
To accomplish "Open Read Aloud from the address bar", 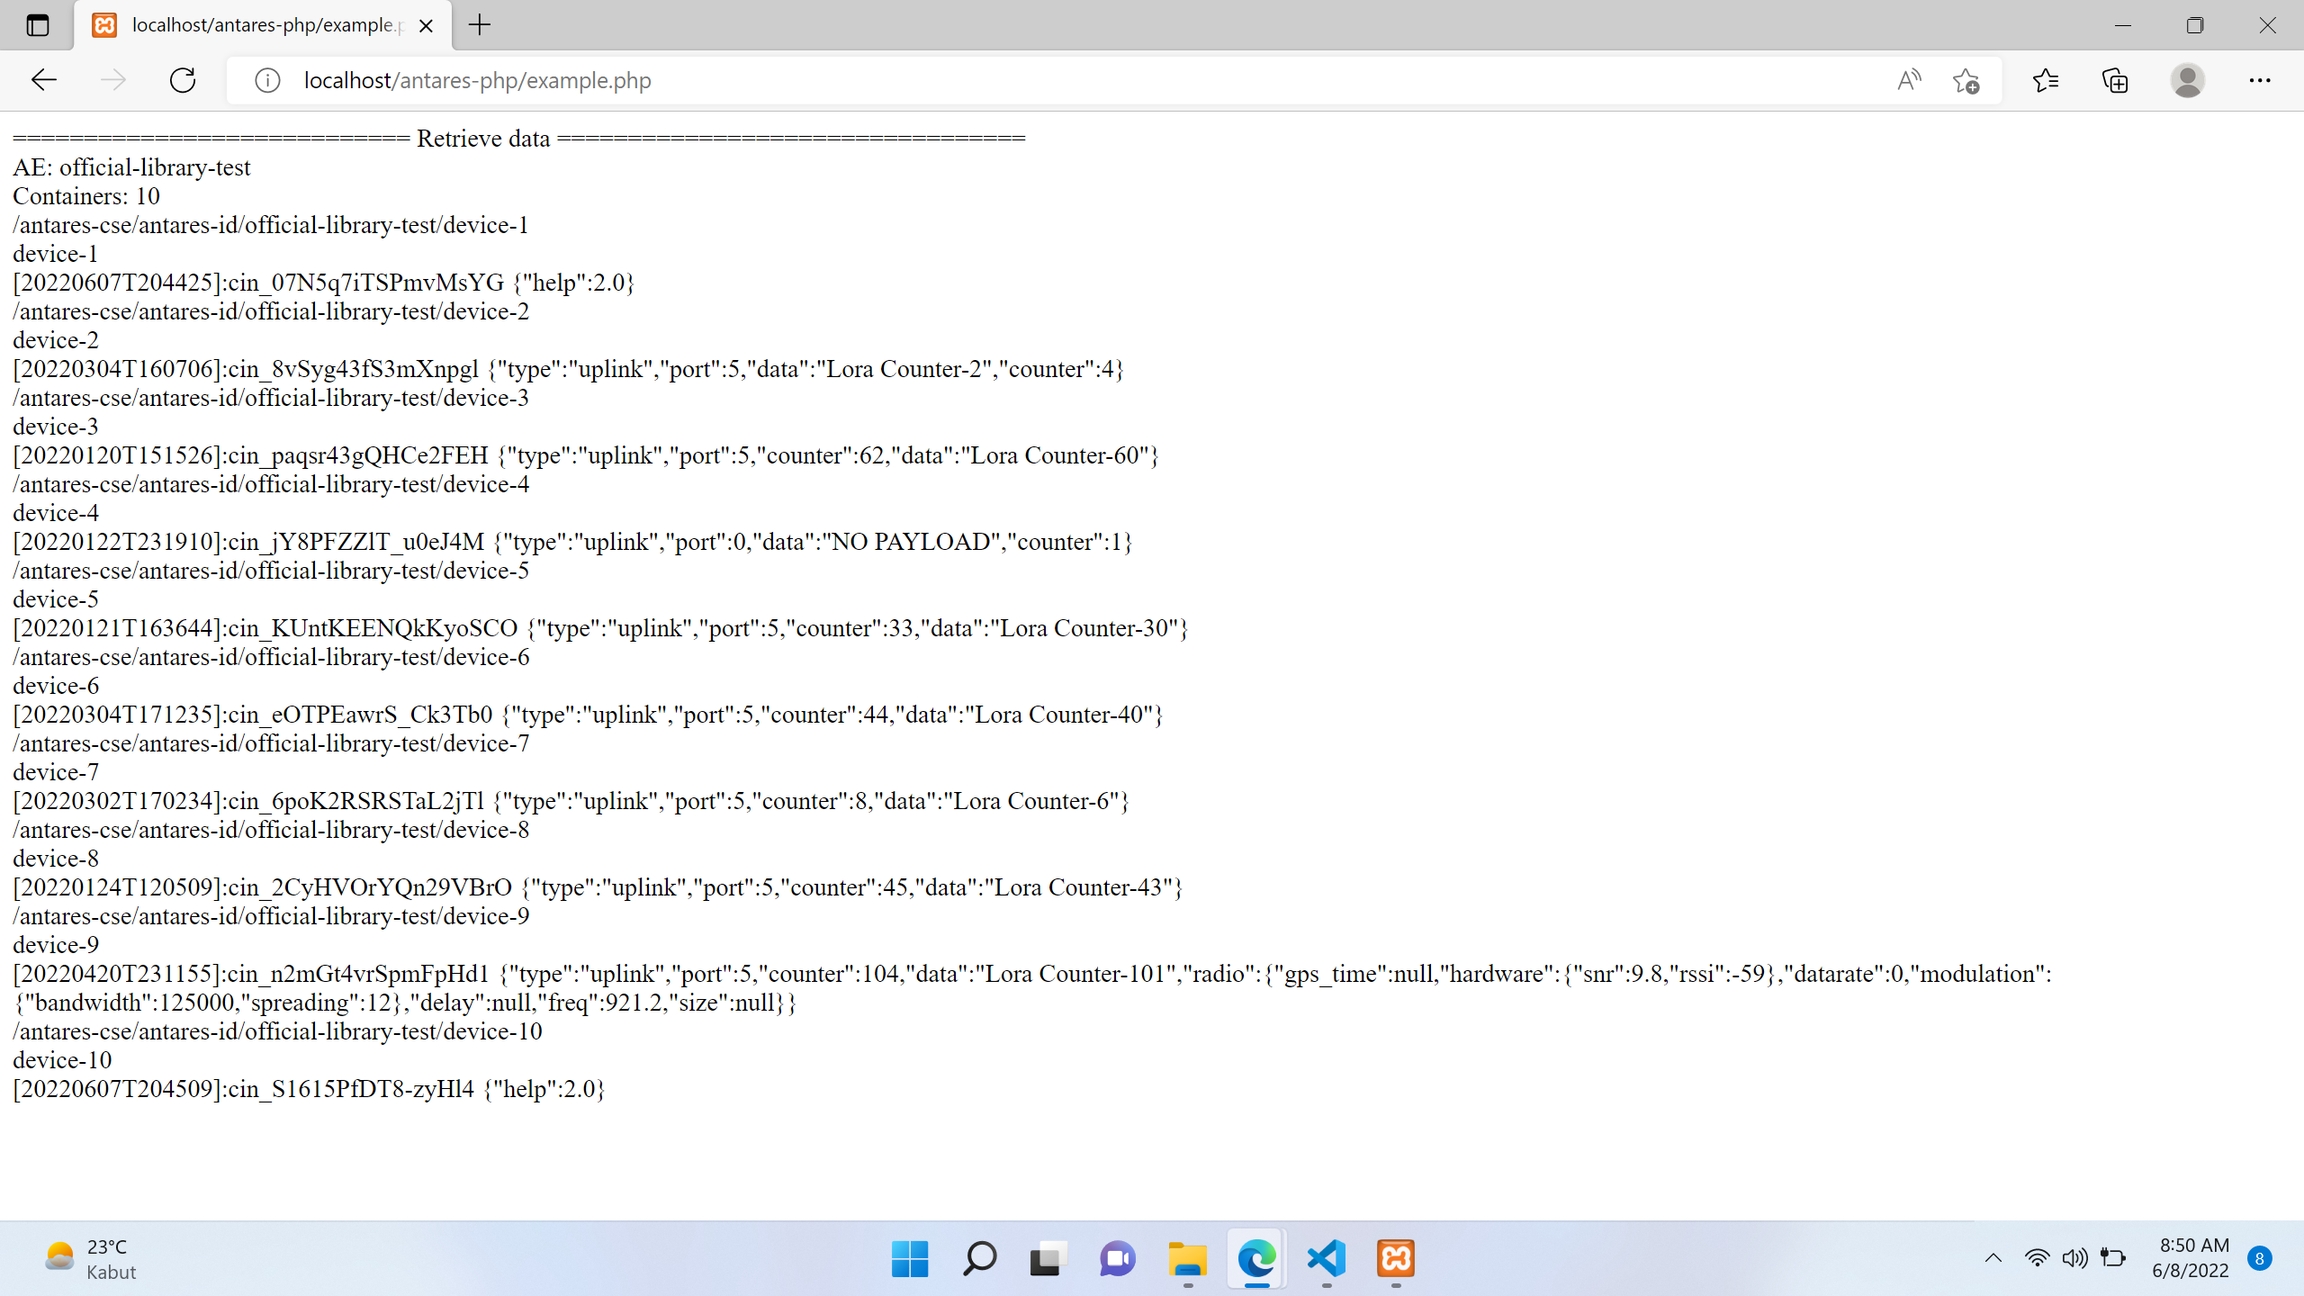I will [1908, 80].
